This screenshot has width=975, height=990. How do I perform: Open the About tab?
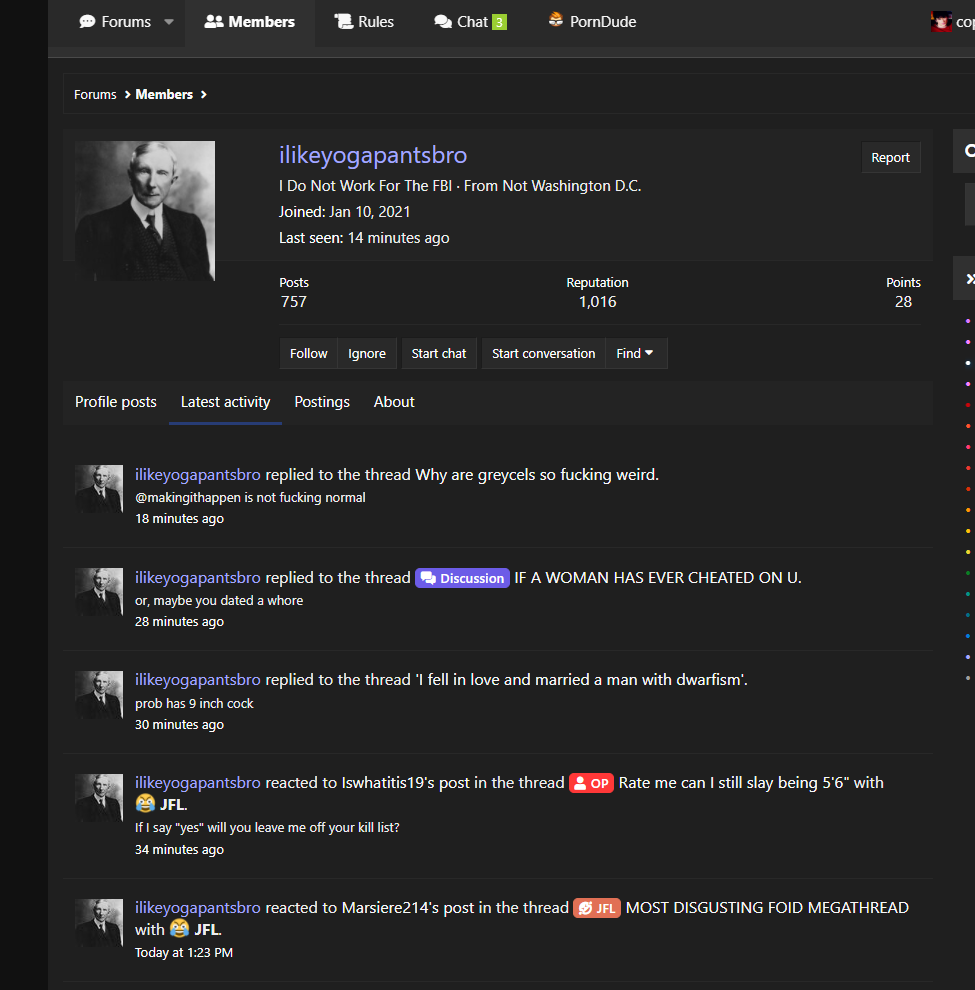(x=394, y=402)
